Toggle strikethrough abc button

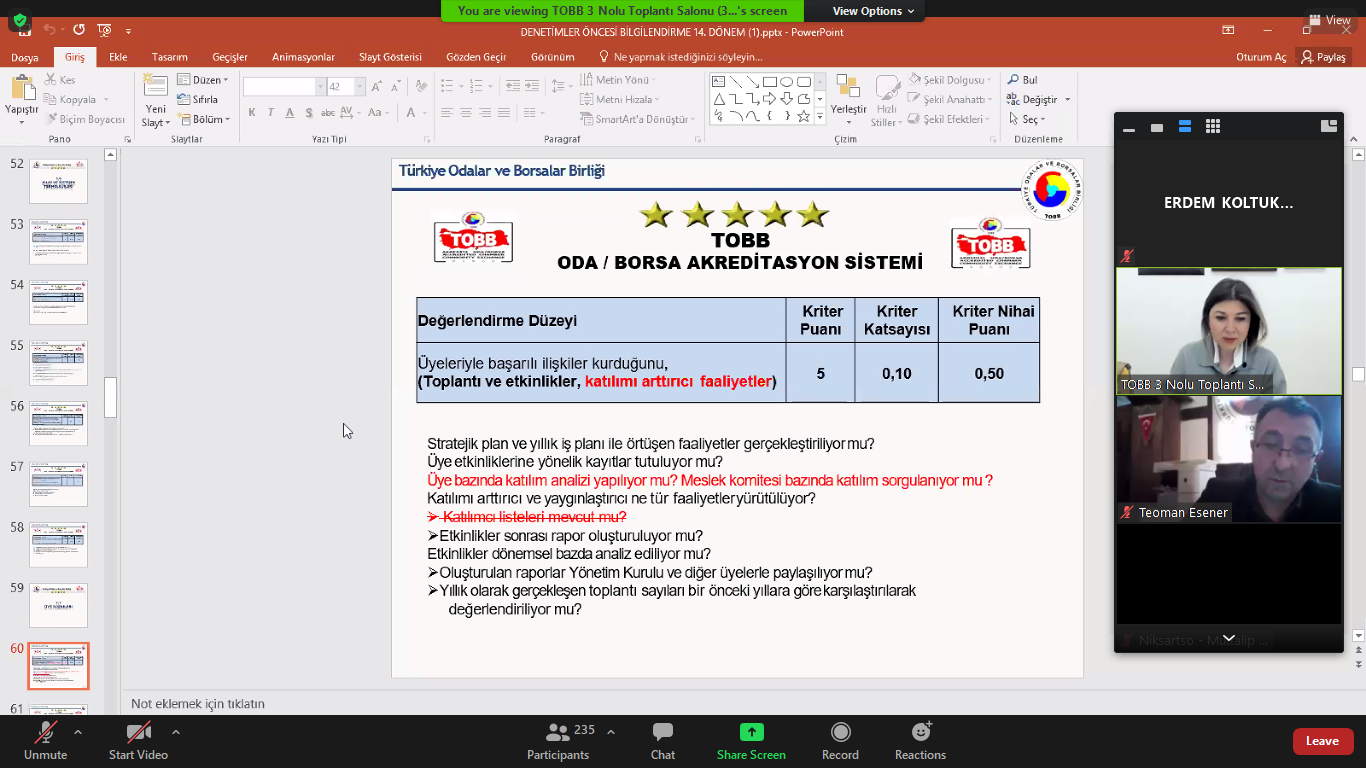328,112
